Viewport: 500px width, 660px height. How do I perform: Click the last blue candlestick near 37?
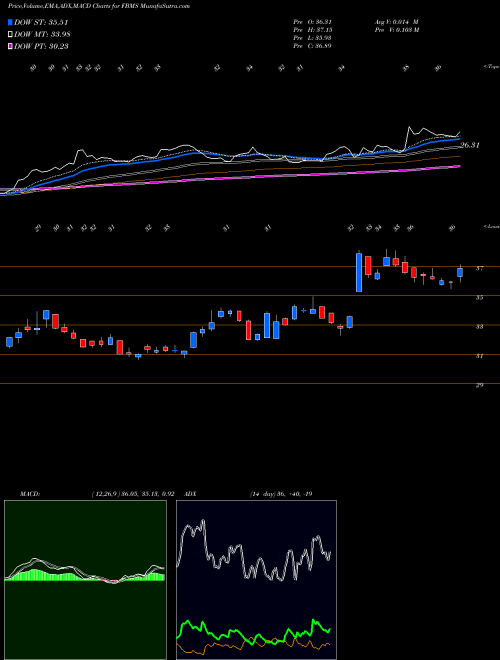[x=460, y=272]
